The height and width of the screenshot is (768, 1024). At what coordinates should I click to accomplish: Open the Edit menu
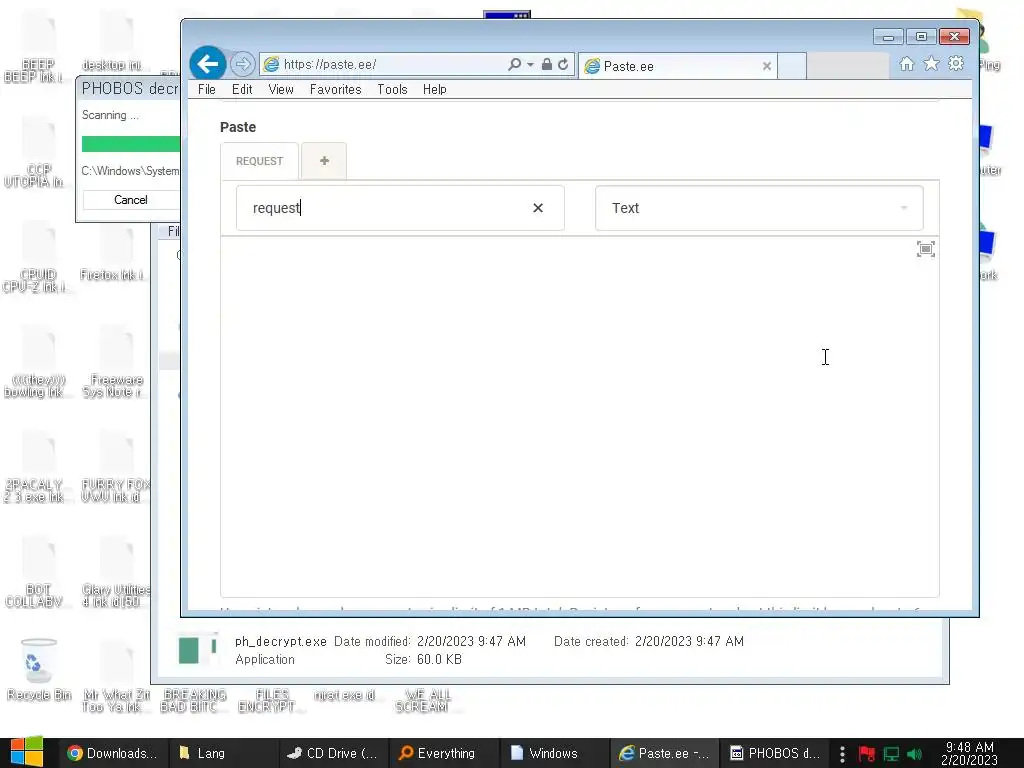242,89
